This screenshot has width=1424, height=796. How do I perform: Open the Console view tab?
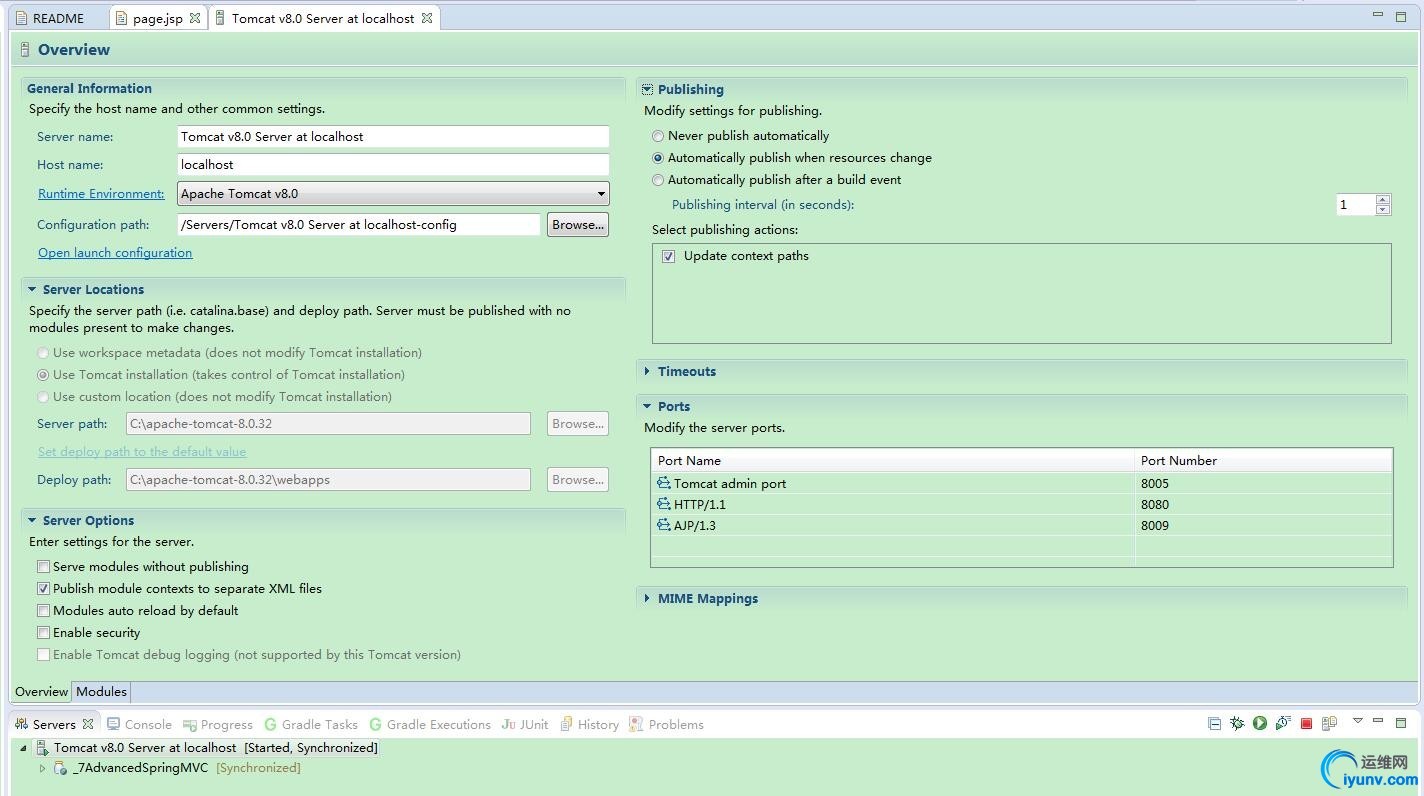pos(139,724)
